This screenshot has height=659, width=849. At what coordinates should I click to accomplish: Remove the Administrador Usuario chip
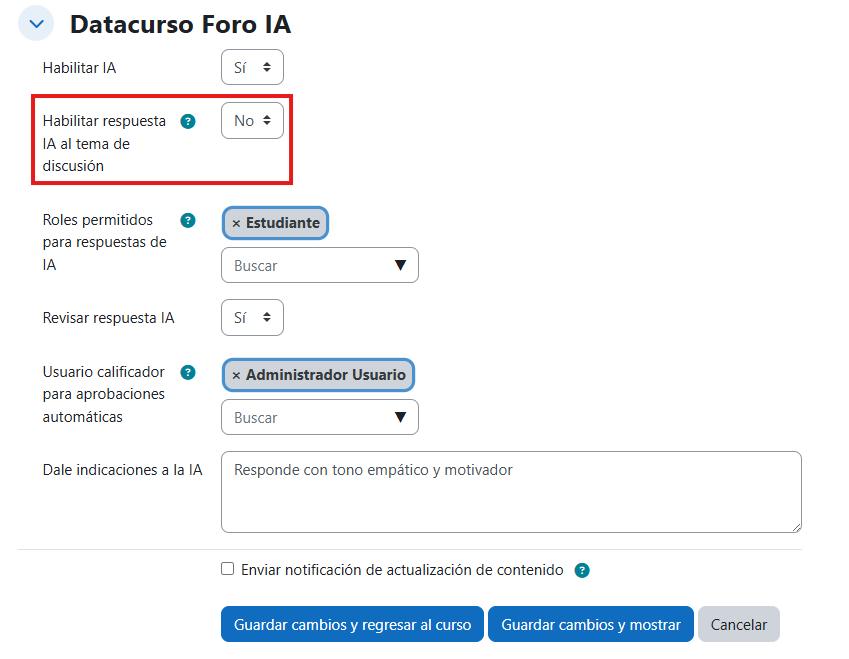pyautogui.click(x=235, y=375)
